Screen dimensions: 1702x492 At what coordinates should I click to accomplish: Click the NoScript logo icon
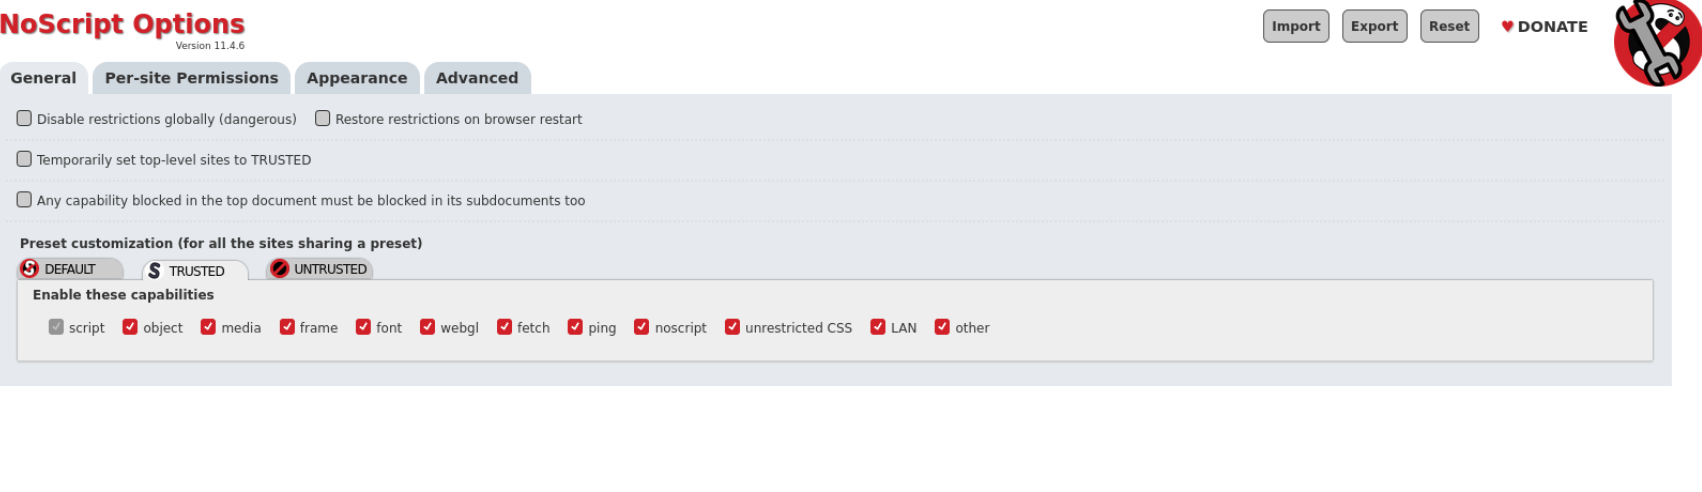pyautogui.click(x=1657, y=42)
